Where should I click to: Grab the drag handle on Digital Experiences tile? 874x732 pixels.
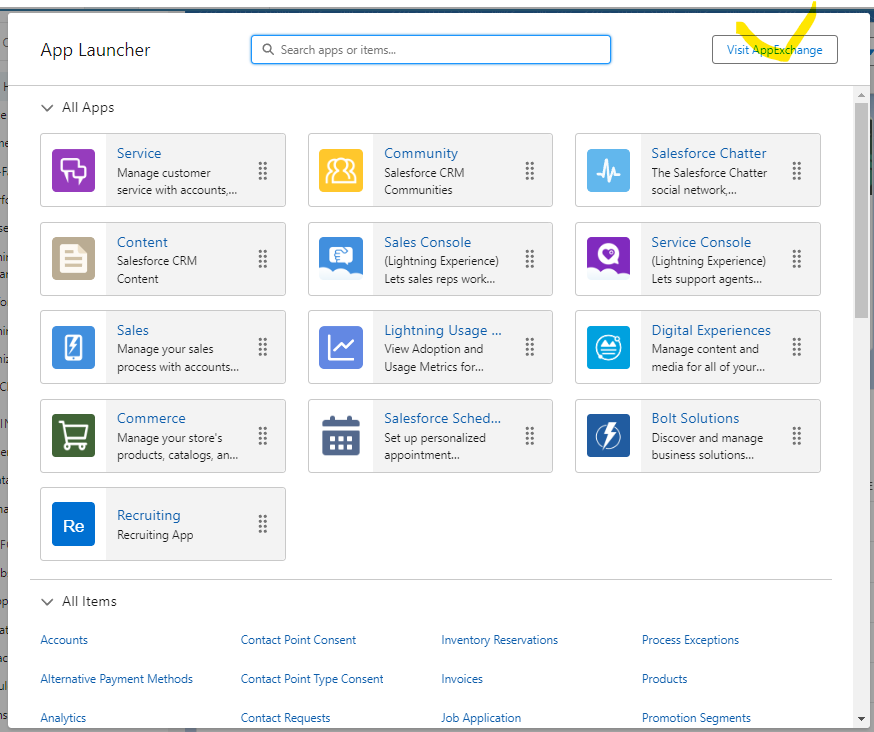tap(797, 347)
